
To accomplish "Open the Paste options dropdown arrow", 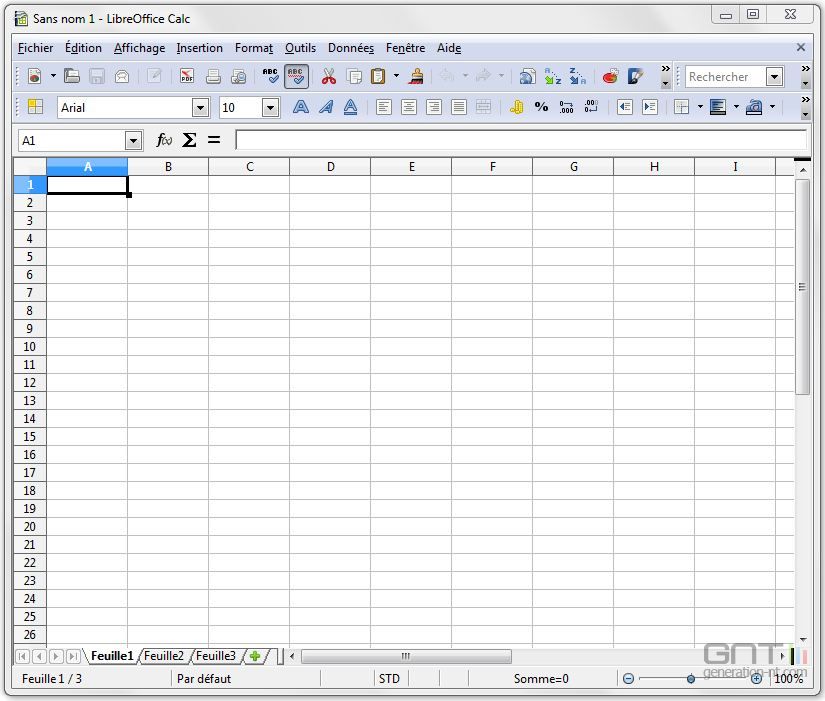I will [396, 76].
